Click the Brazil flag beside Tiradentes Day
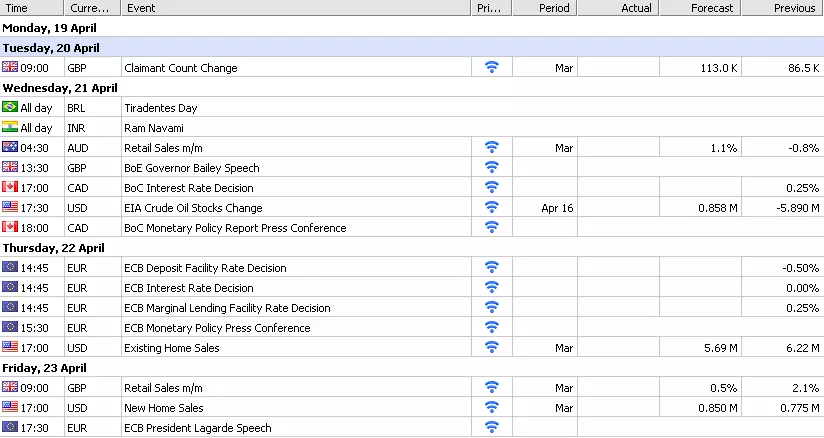The image size is (824, 438). [10, 107]
